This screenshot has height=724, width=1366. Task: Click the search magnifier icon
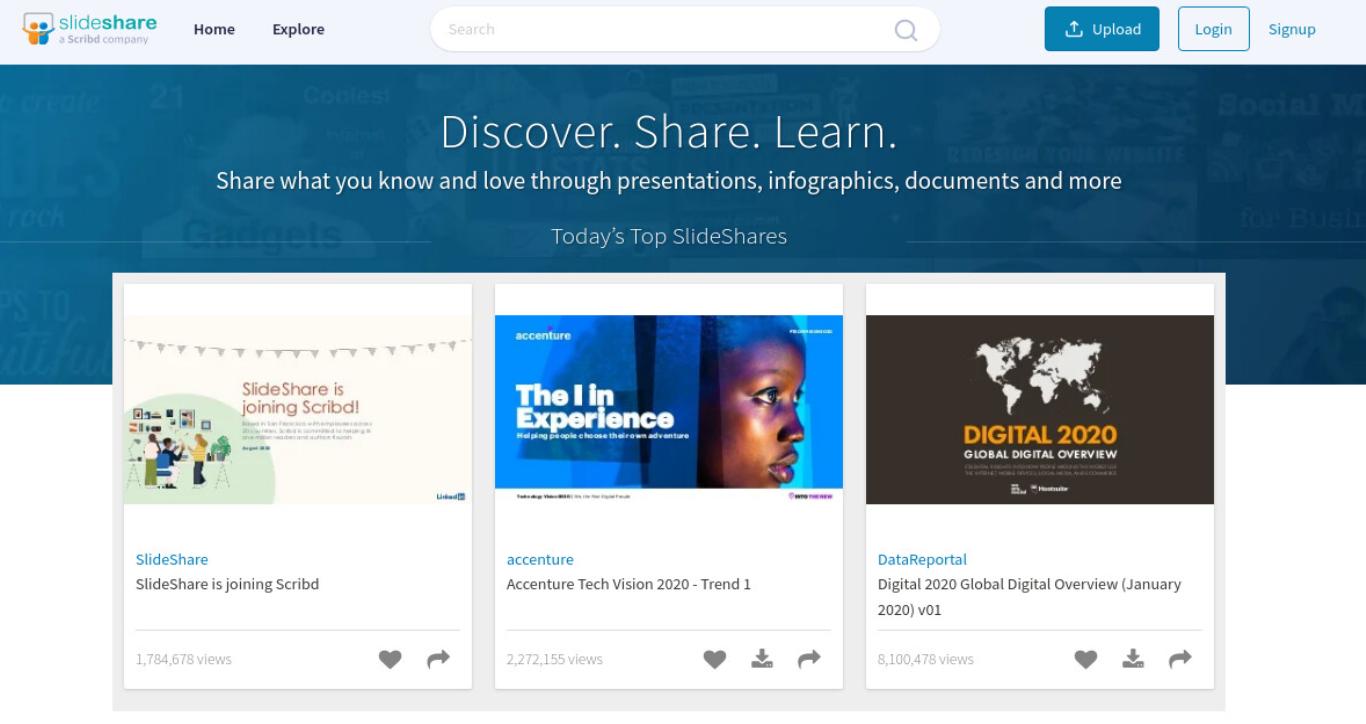pos(906,30)
